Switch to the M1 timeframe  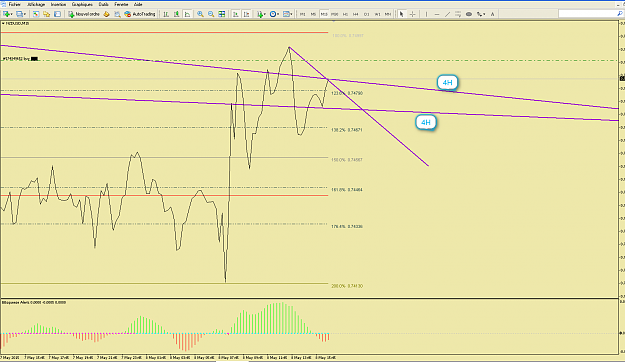tap(303, 14)
